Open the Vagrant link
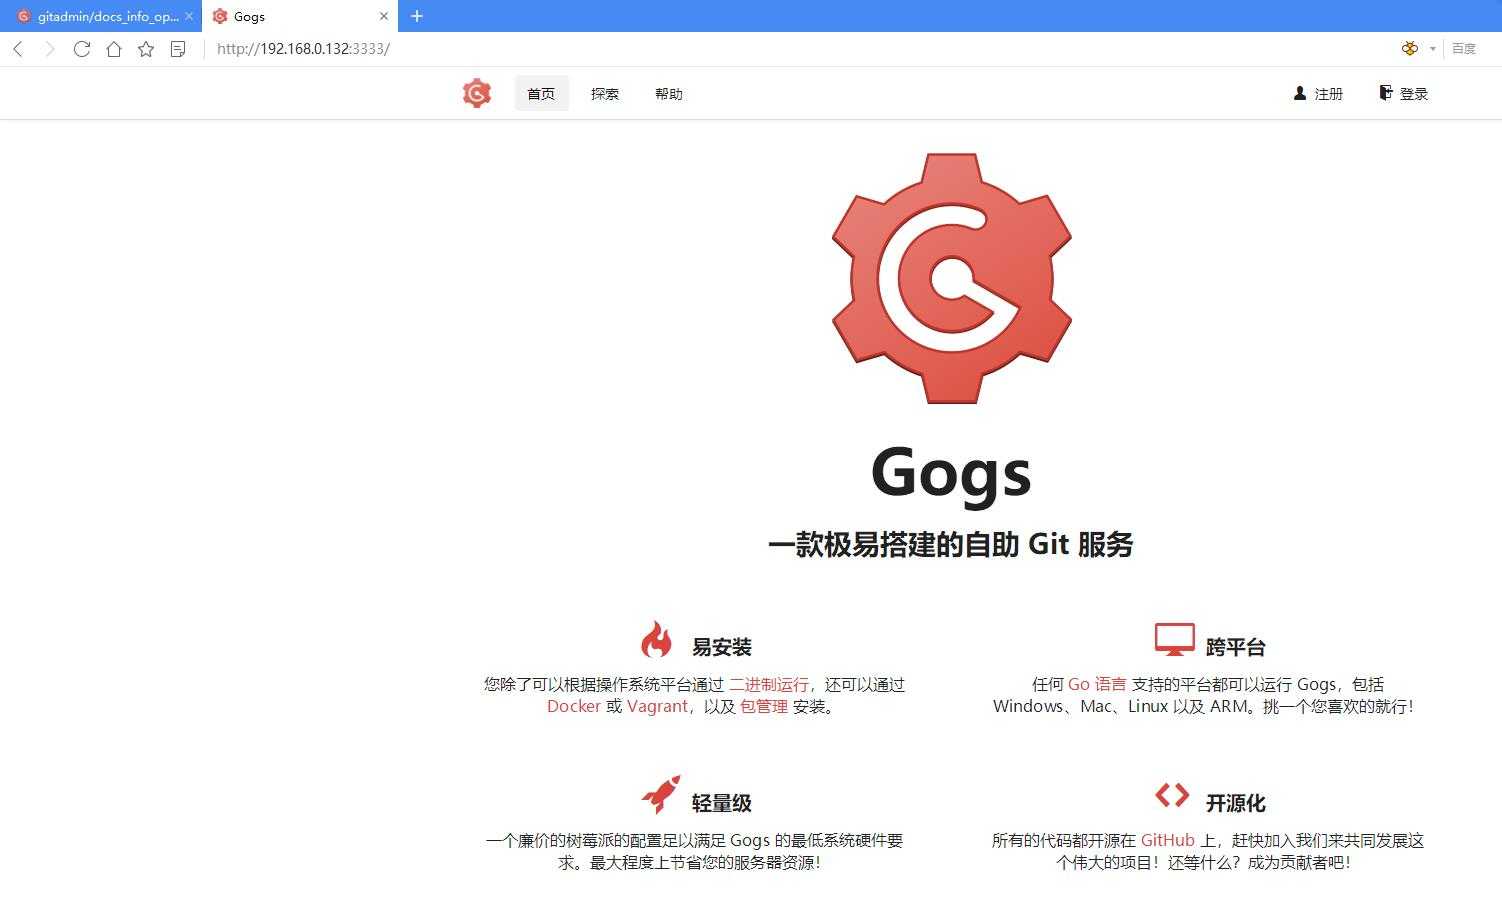This screenshot has height=897, width=1502. (x=658, y=706)
